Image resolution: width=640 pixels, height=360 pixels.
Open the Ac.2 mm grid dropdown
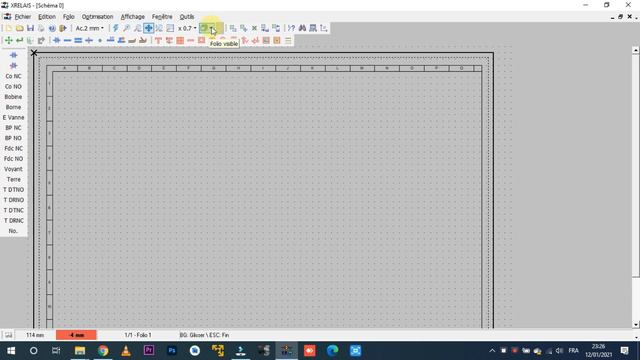point(90,28)
